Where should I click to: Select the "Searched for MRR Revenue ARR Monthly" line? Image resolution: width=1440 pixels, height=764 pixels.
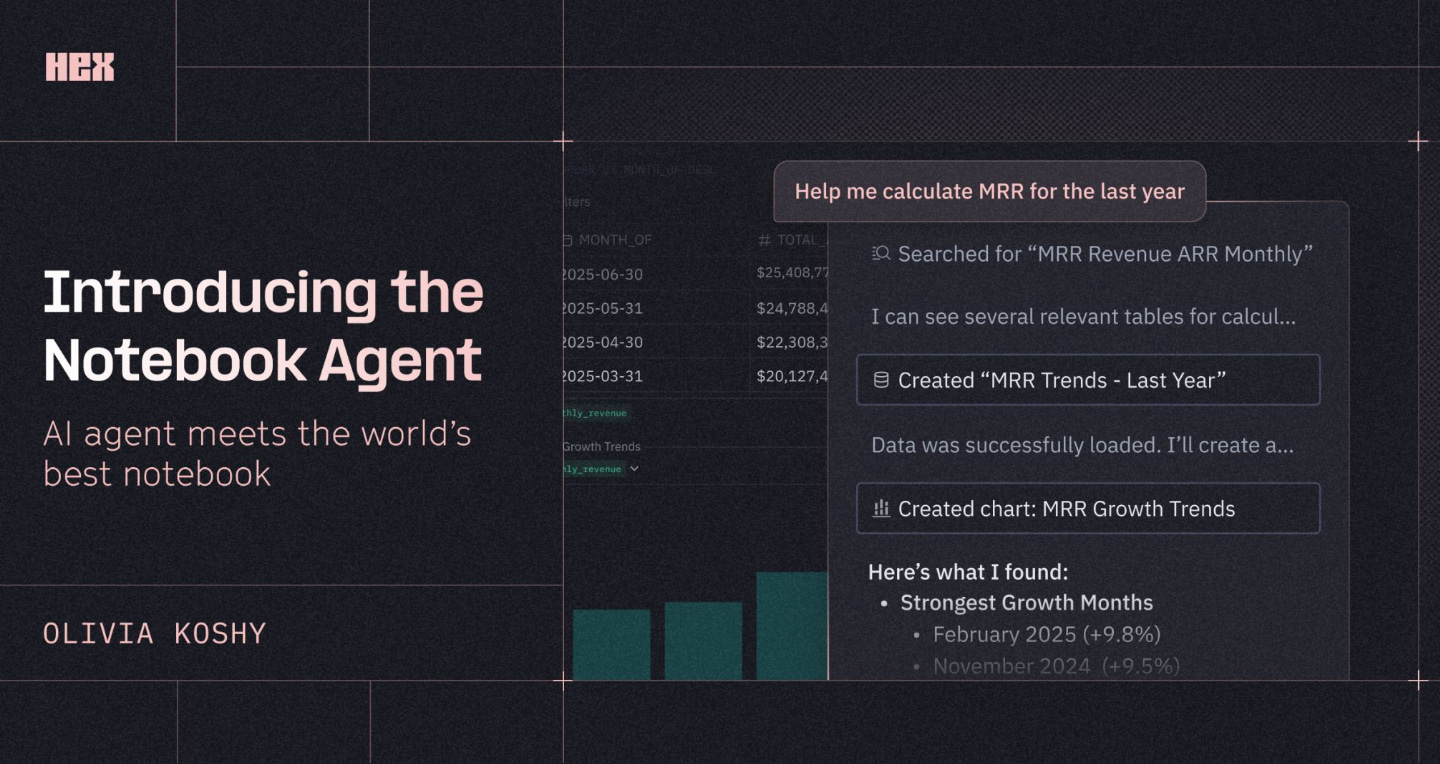click(1092, 254)
